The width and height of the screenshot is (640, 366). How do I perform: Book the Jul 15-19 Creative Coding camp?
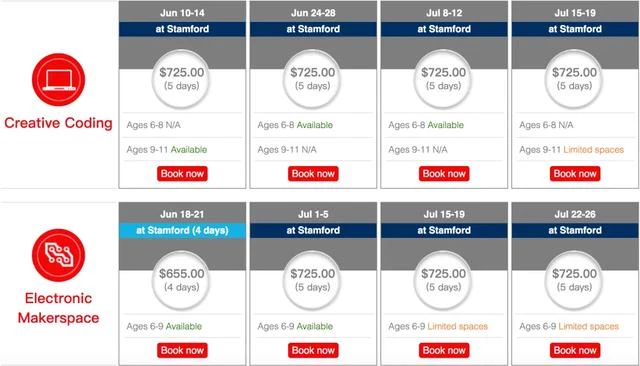[x=575, y=174]
